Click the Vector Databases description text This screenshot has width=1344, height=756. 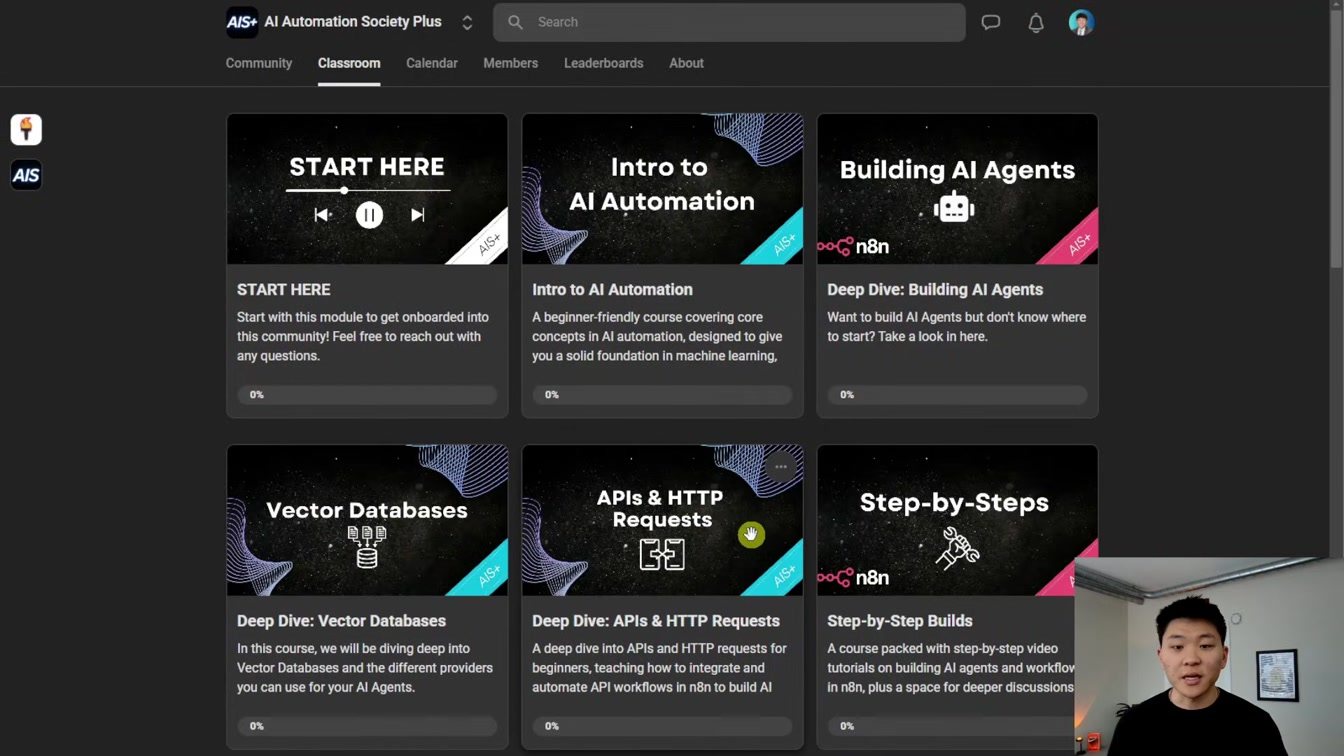pos(365,668)
